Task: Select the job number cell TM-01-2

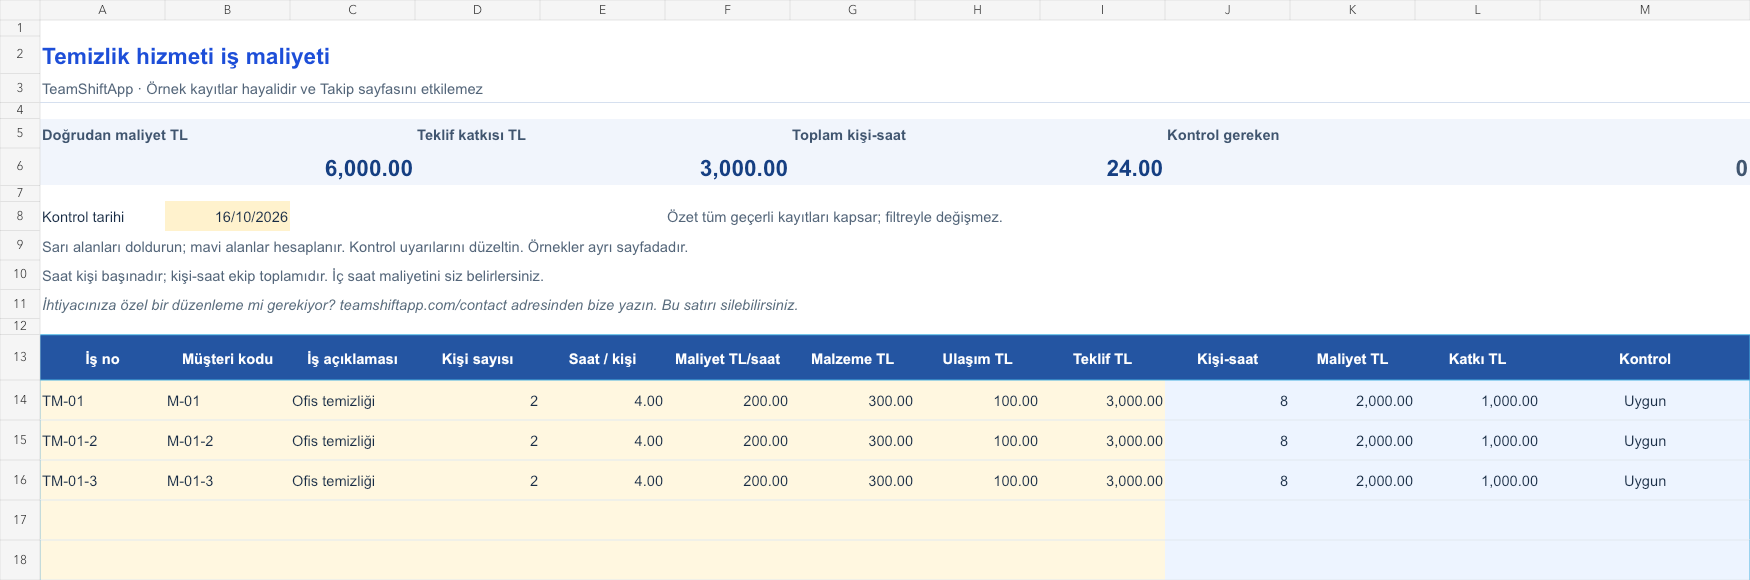Action: pyautogui.click(x=102, y=441)
